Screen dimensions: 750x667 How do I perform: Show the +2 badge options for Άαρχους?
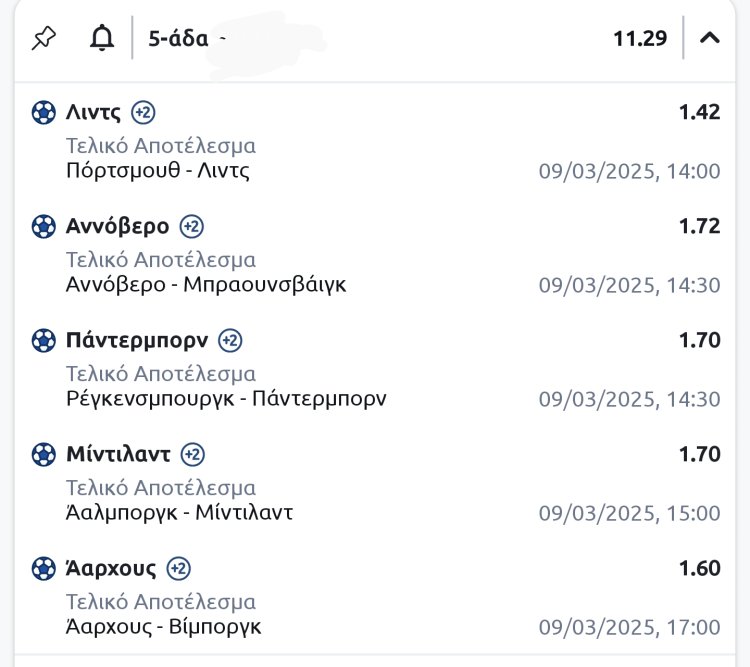(178, 569)
